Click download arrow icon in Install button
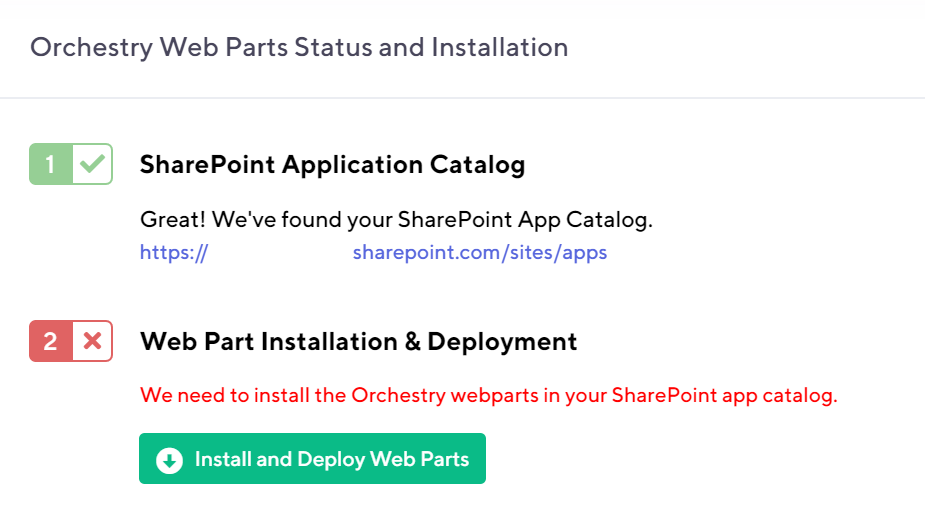This screenshot has width=925, height=520. pos(169,460)
